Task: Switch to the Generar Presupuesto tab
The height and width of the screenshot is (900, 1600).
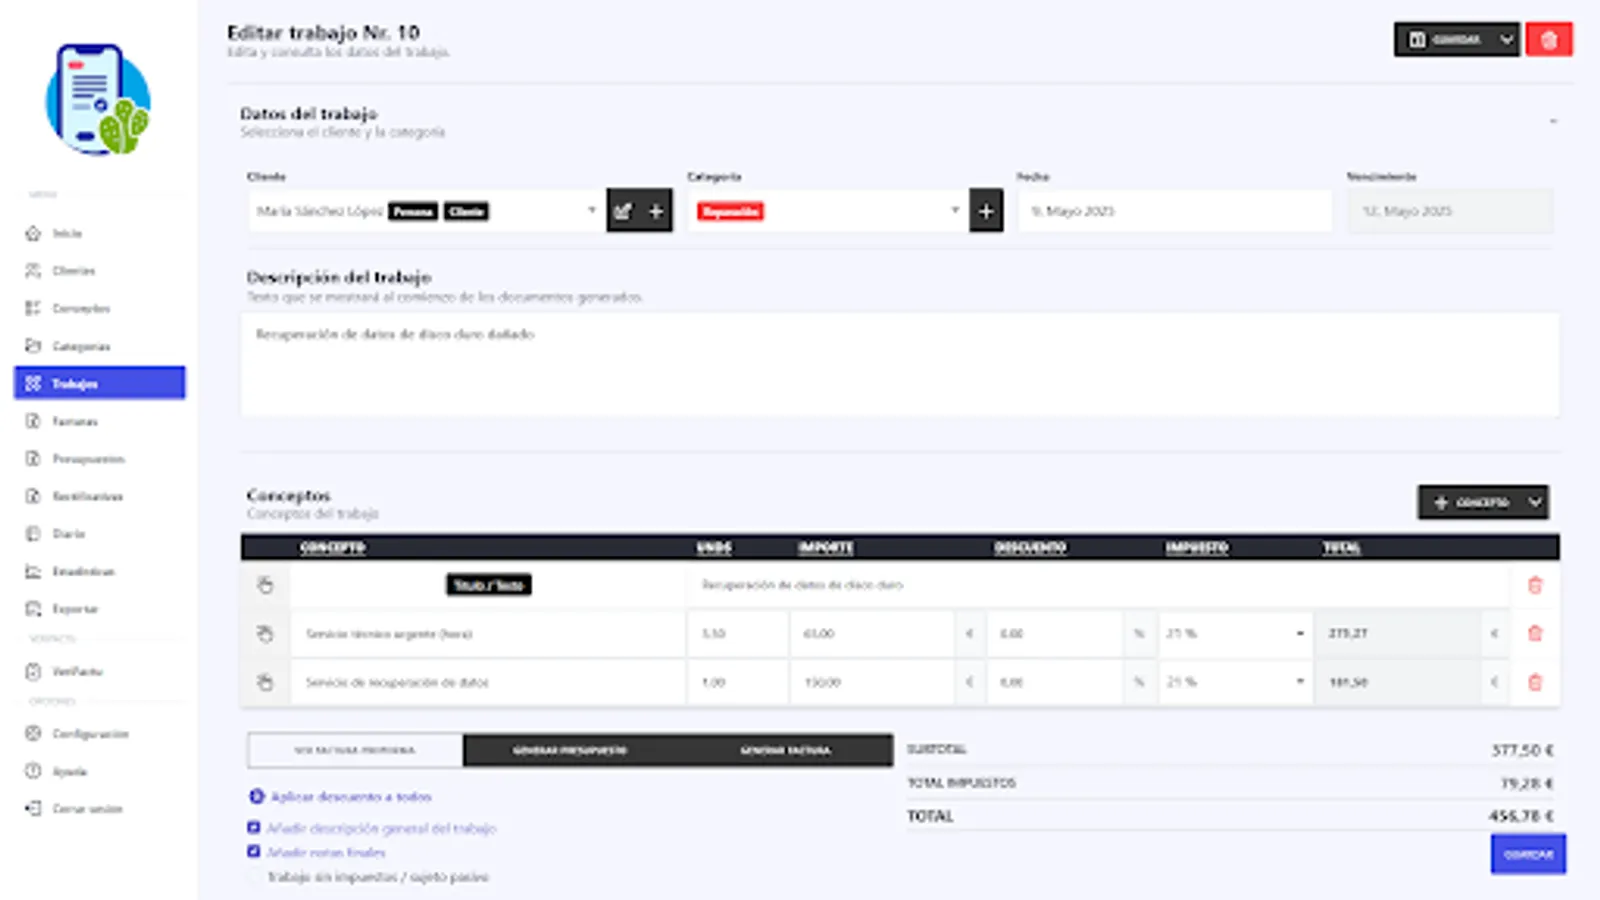Action: tap(570, 750)
